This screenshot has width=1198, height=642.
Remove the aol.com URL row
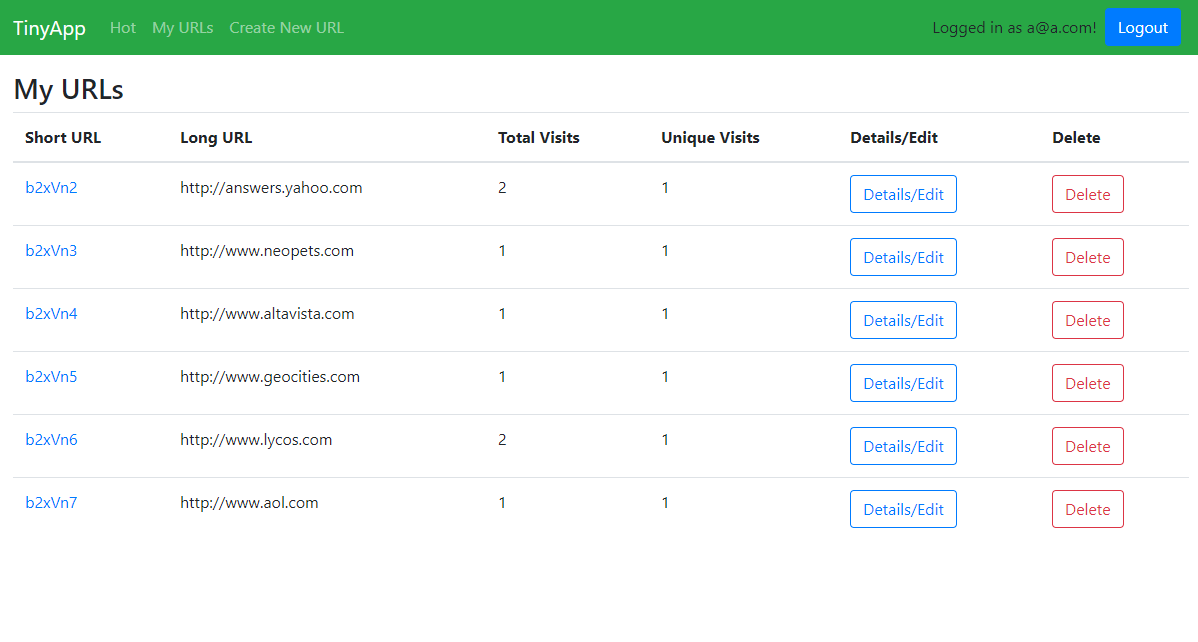pos(1087,510)
